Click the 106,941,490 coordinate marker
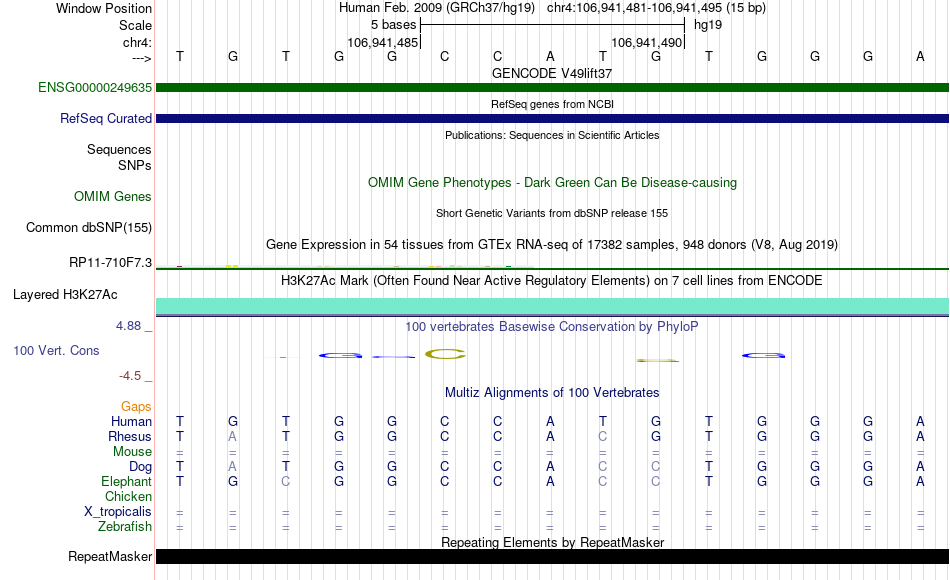The image size is (950, 580). pyautogui.click(x=647, y=42)
